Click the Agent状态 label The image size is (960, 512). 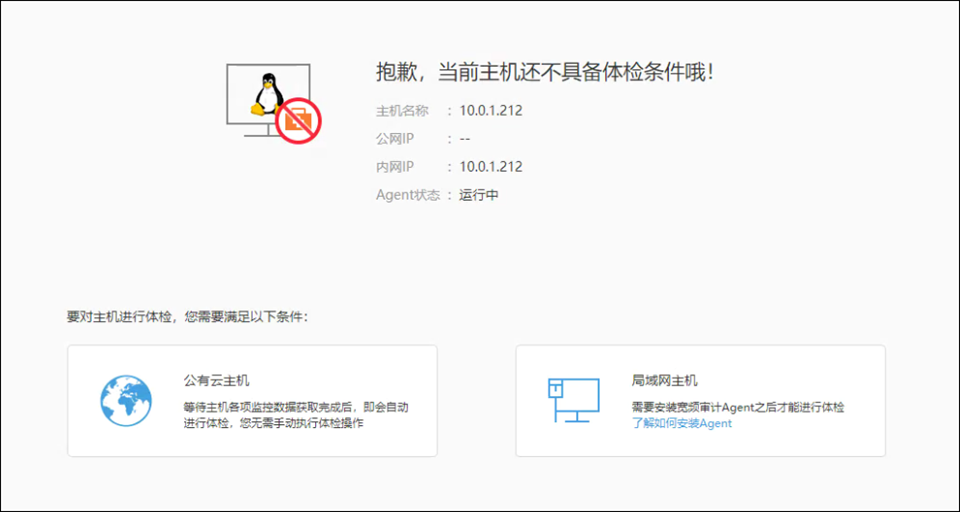407,195
